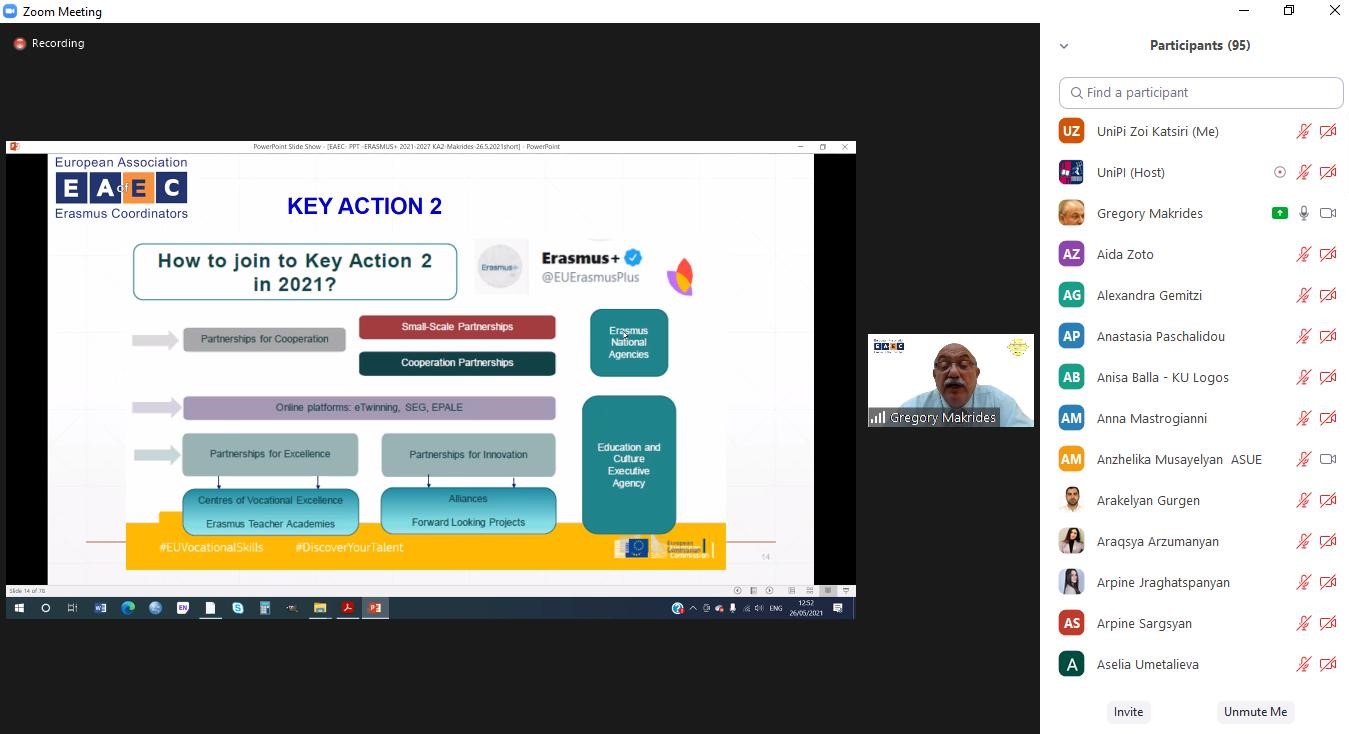Click the muted microphone icon for Aselia Umetalieva
1349x734 pixels.
coord(1304,664)
